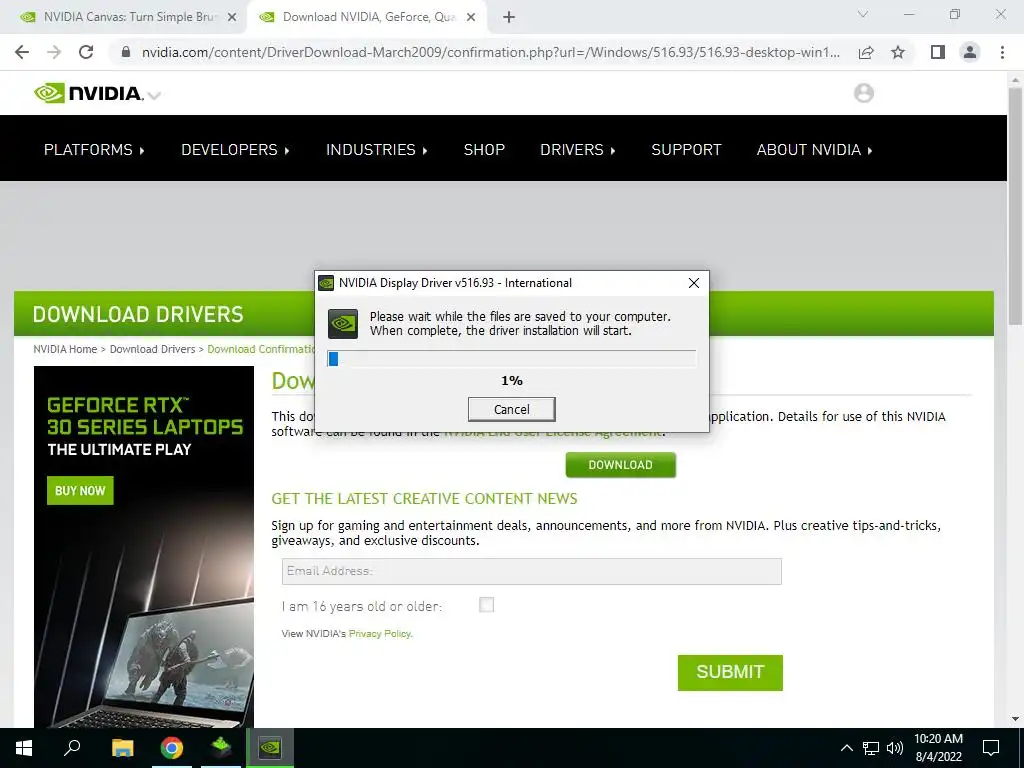The height and width of the screenshot is (768, 1024).
Task: Switch to the NVIDIA Canvas tab
Action: 124,18
